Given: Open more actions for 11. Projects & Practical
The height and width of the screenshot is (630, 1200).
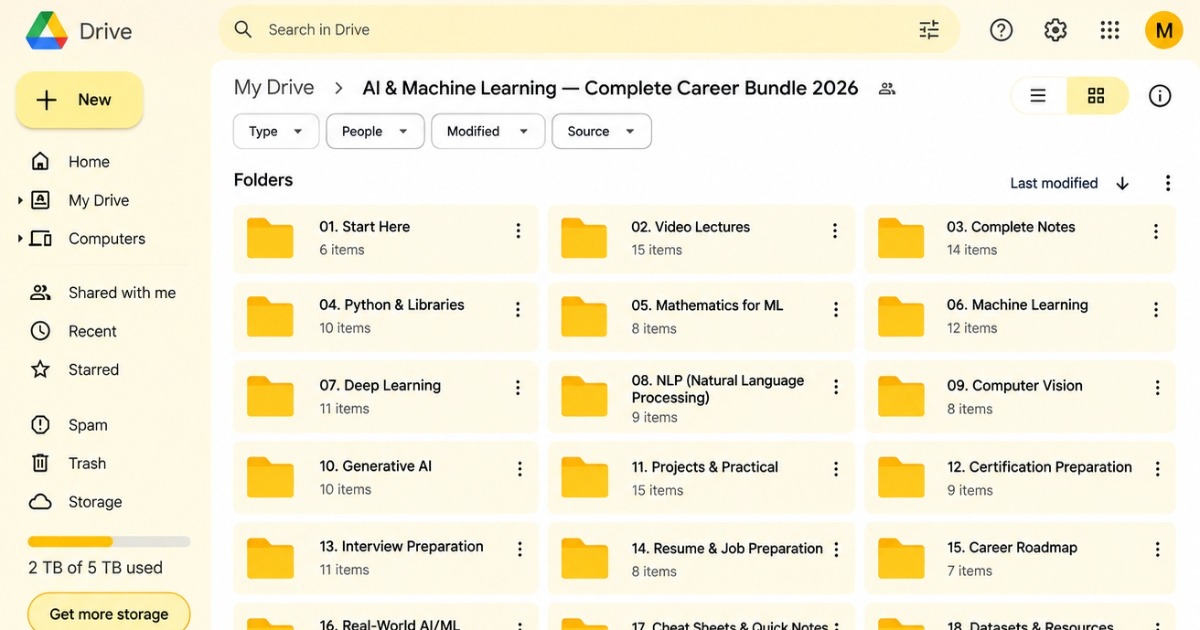Looking at the screenshot, I should [x=836, y=469].
